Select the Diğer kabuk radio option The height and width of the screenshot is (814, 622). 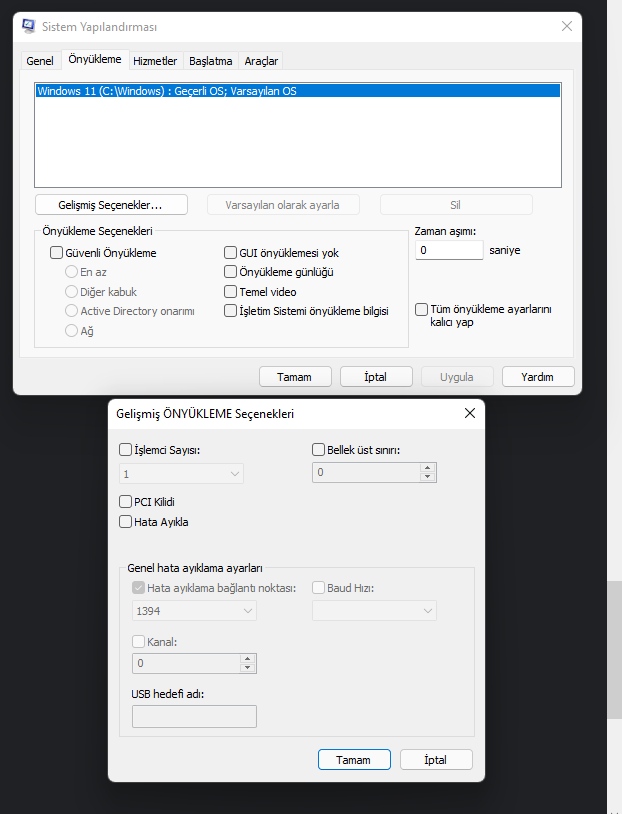point(71,291)
